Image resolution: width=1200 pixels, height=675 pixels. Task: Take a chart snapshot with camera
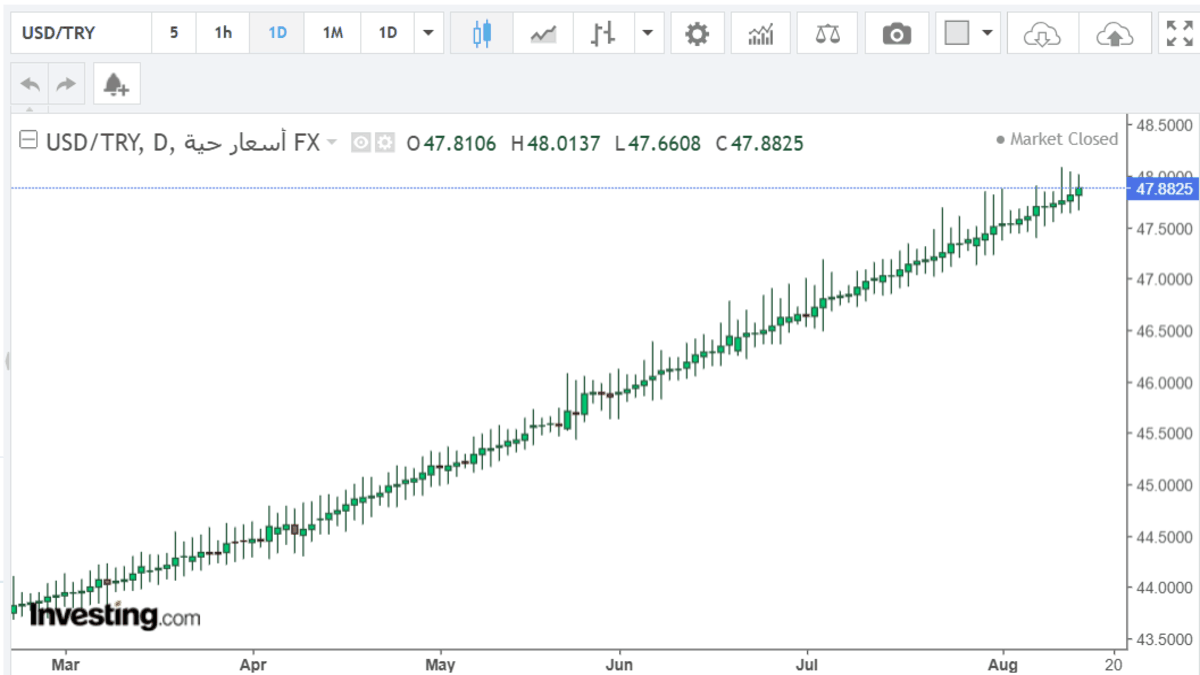(x=897, y=34)
